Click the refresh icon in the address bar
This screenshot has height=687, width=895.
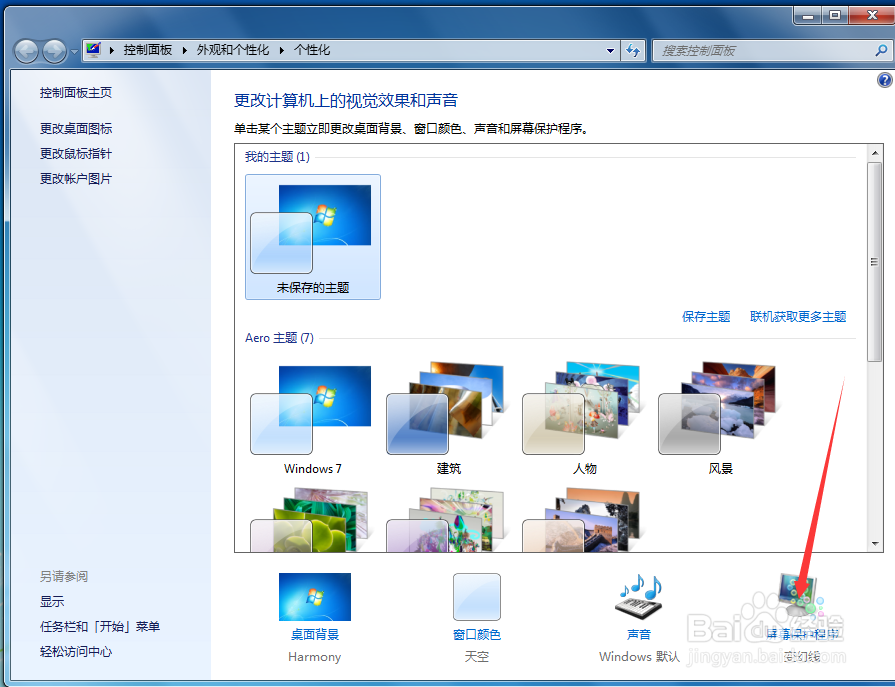[x=634, y=49]
